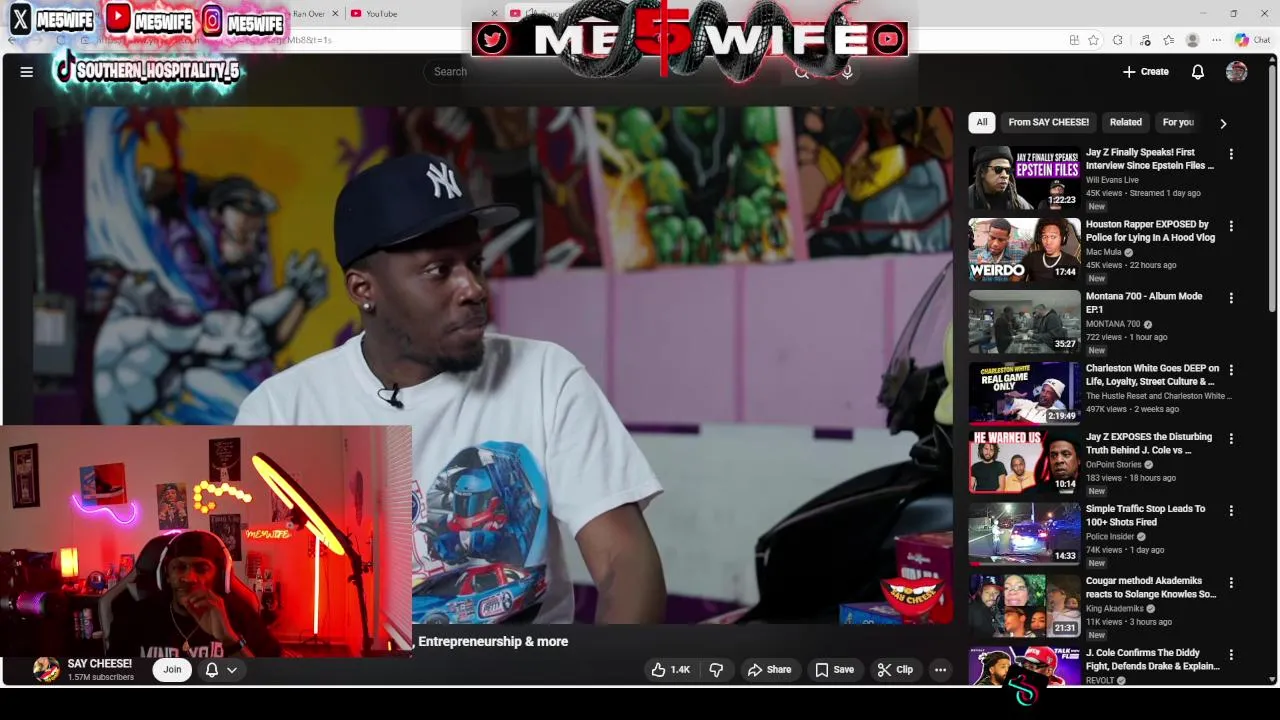1280x720 pixels.
Task: Open Edge media control music icon
Action: (1145, 40)
